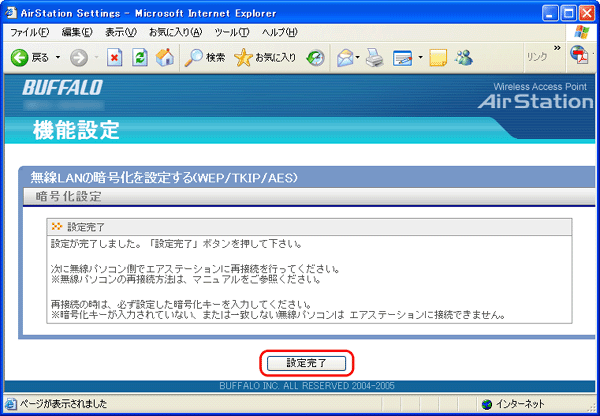Click the Stop loading icon
This screenshot has width=600, height=416.
[115, 58]
